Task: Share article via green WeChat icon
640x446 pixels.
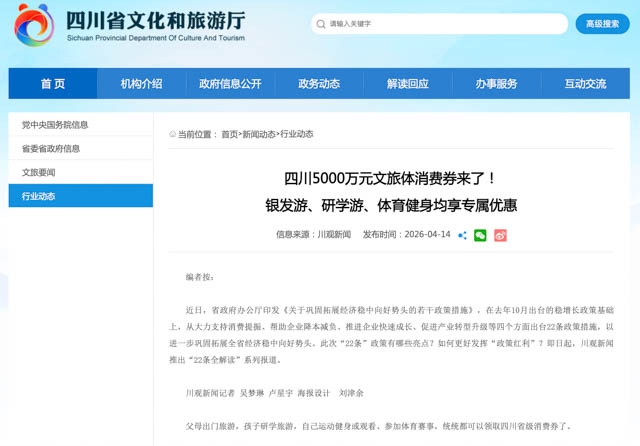Action: (x=480, y=235)
